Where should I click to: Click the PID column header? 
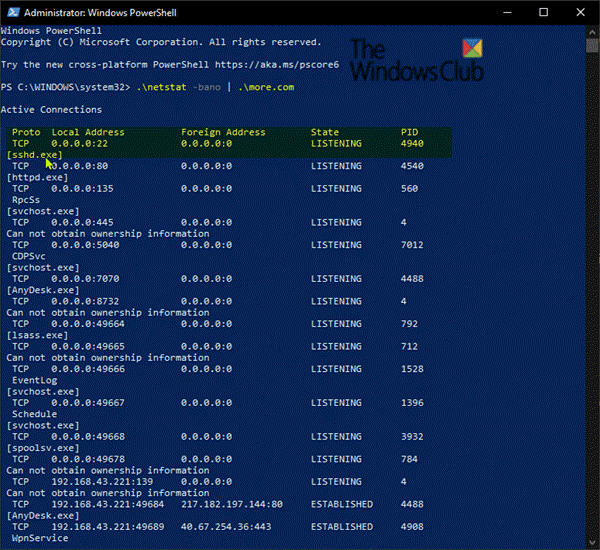coord(409,132)
